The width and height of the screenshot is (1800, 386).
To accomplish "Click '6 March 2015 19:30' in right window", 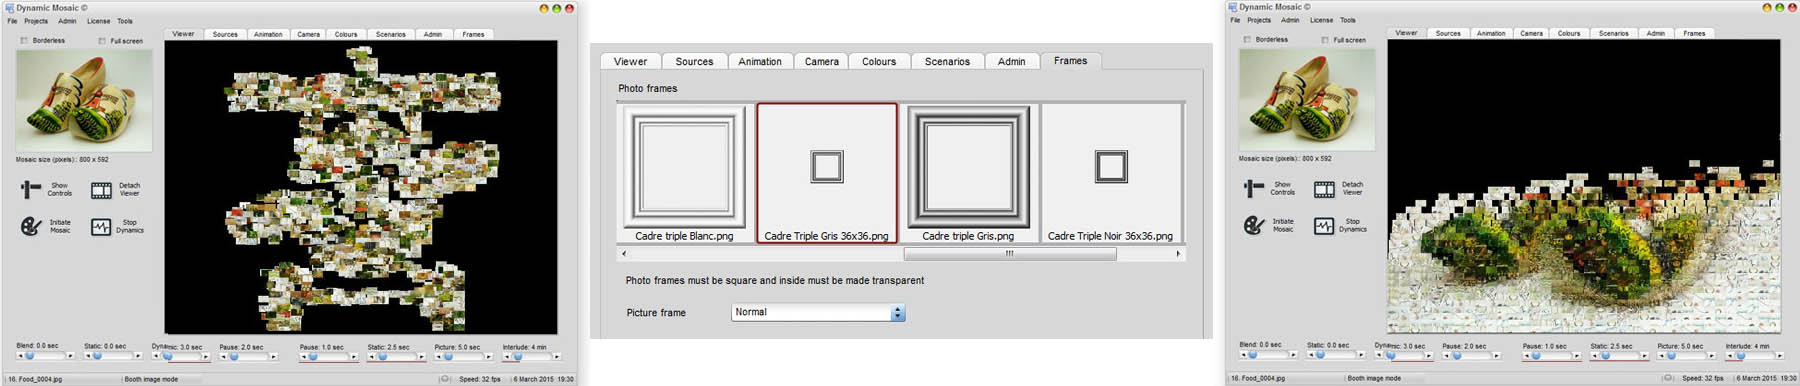I will [1768, 379].
